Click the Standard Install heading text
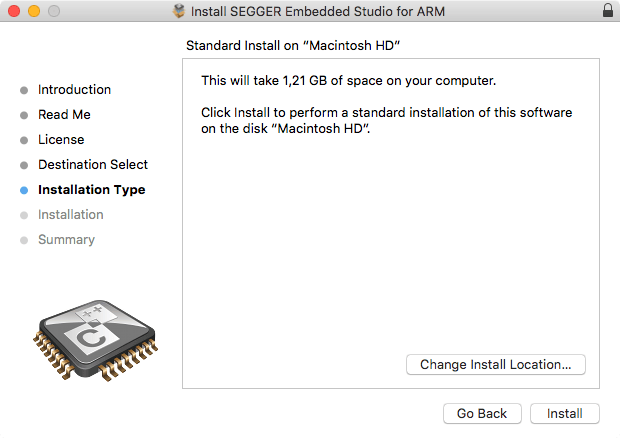Screen dimensions: 620x438 (293, 46)
